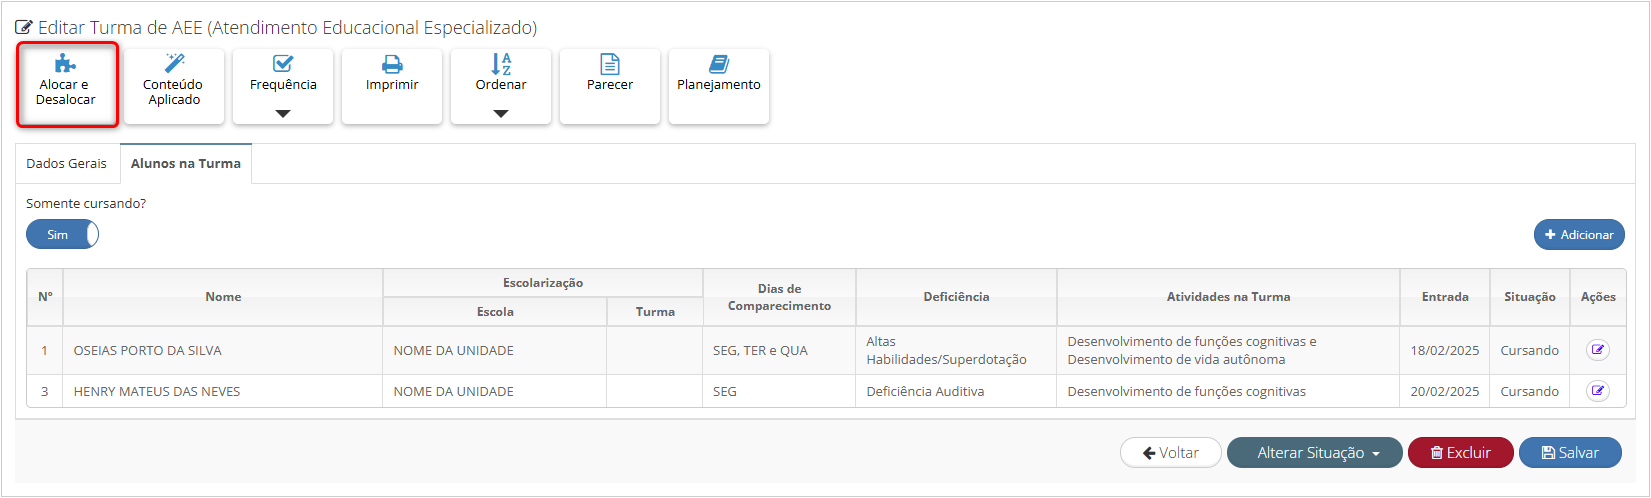Image resolution: width=1651 pixels, height=498 pixels.
Task: Open Conteúdo Aplicado wand icon
Action: point(174,63)
